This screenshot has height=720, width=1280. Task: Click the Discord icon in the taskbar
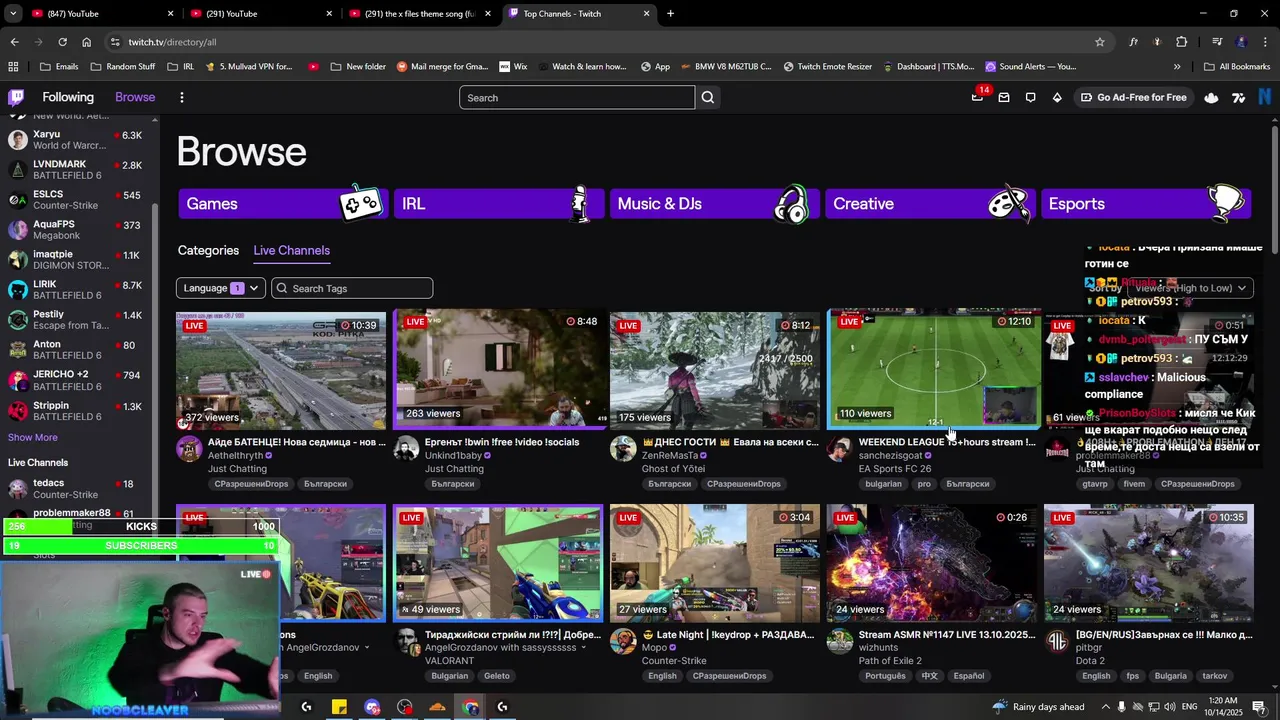[372, 707]
